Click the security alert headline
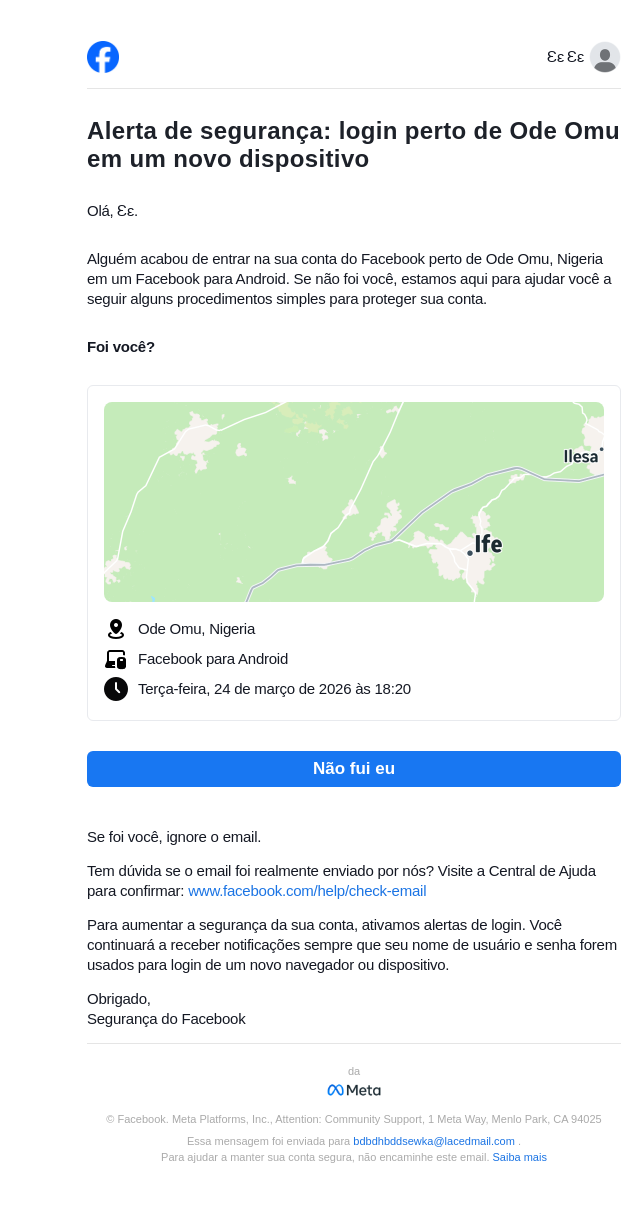Image resolution: width=624 pixels, height=1213 pixels. [353, 145]
